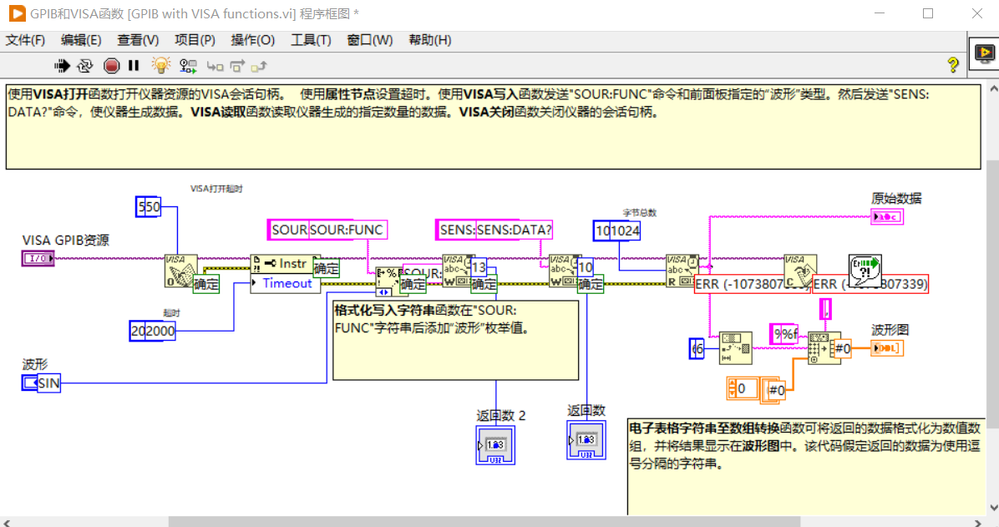Toggle the Retain Wire Values button
Viewport: 999px width, 527px height.
[x=188, y=66]
